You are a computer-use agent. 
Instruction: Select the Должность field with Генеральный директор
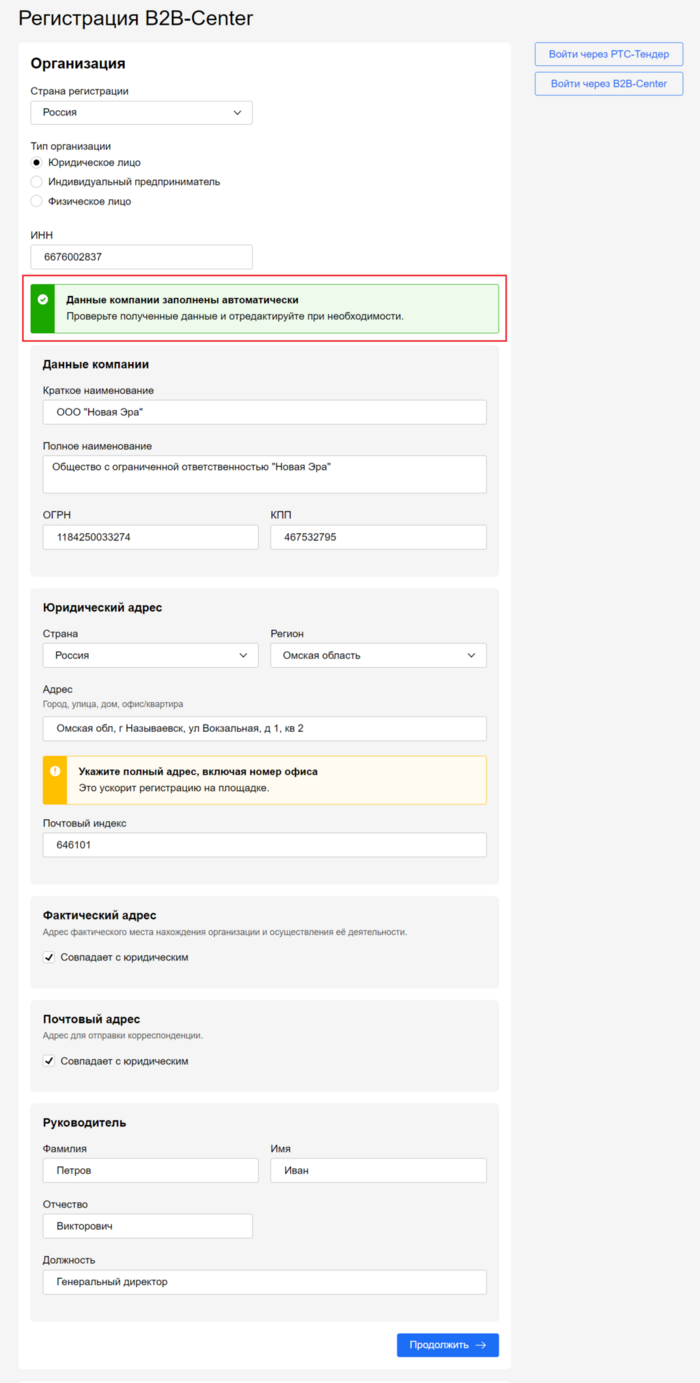pyautogui.click(x=264, y=1281)
